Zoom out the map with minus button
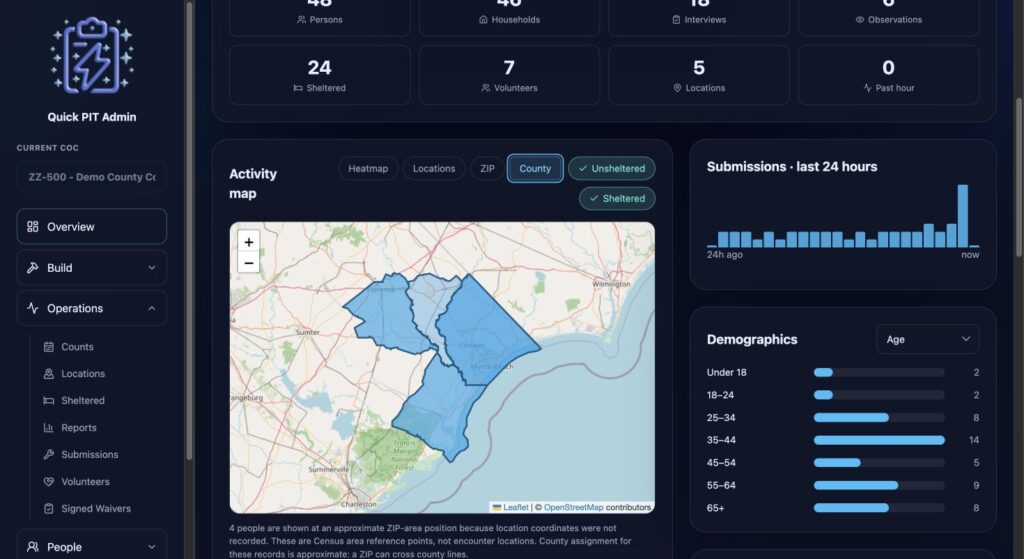The height and width of the screenshot is (559, 1024). [249, 263]
